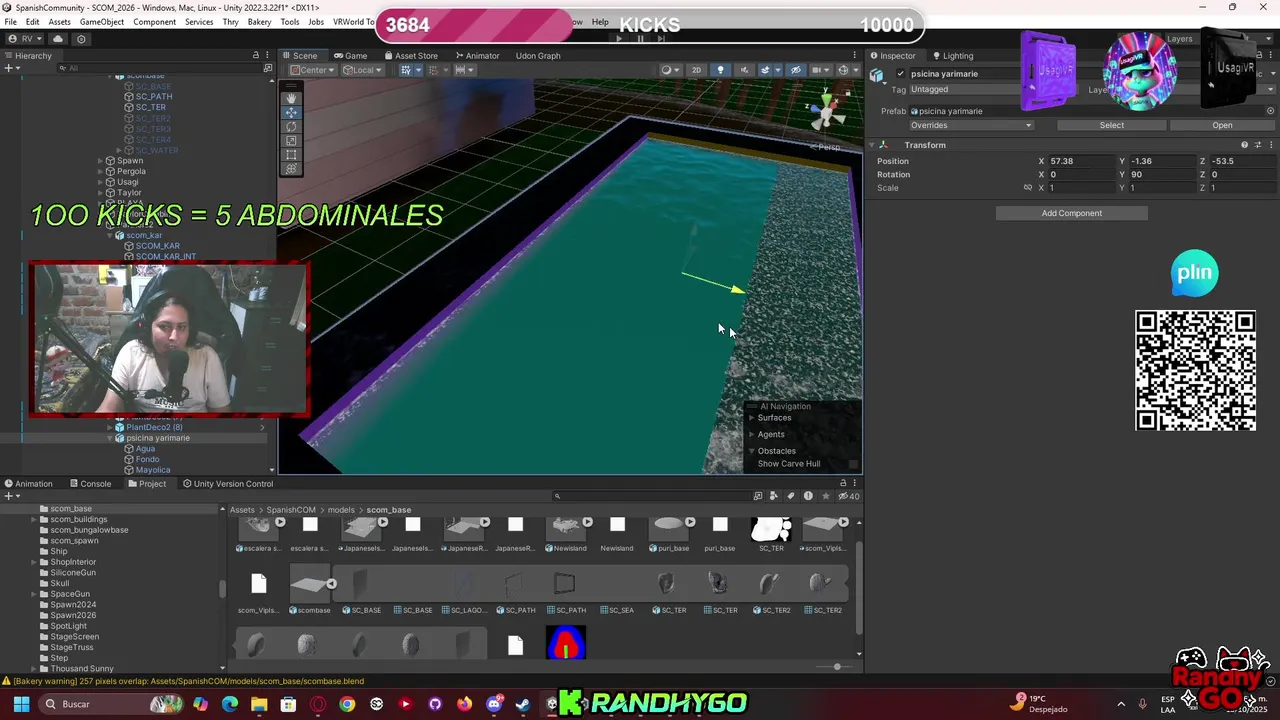Click the Unity Cloud icon in top toolbar
Image resolution: width=1280 pixels, height=720 pixels.
58,39
